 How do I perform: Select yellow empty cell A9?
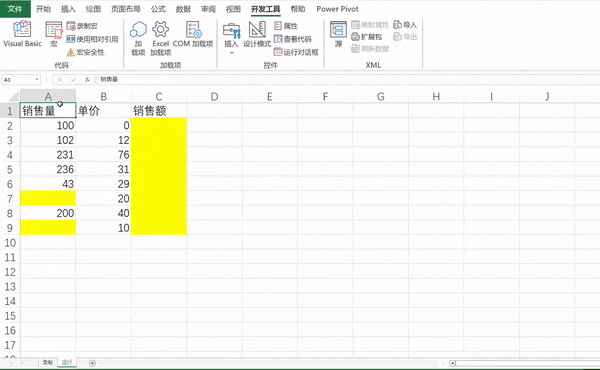(48, 228)
